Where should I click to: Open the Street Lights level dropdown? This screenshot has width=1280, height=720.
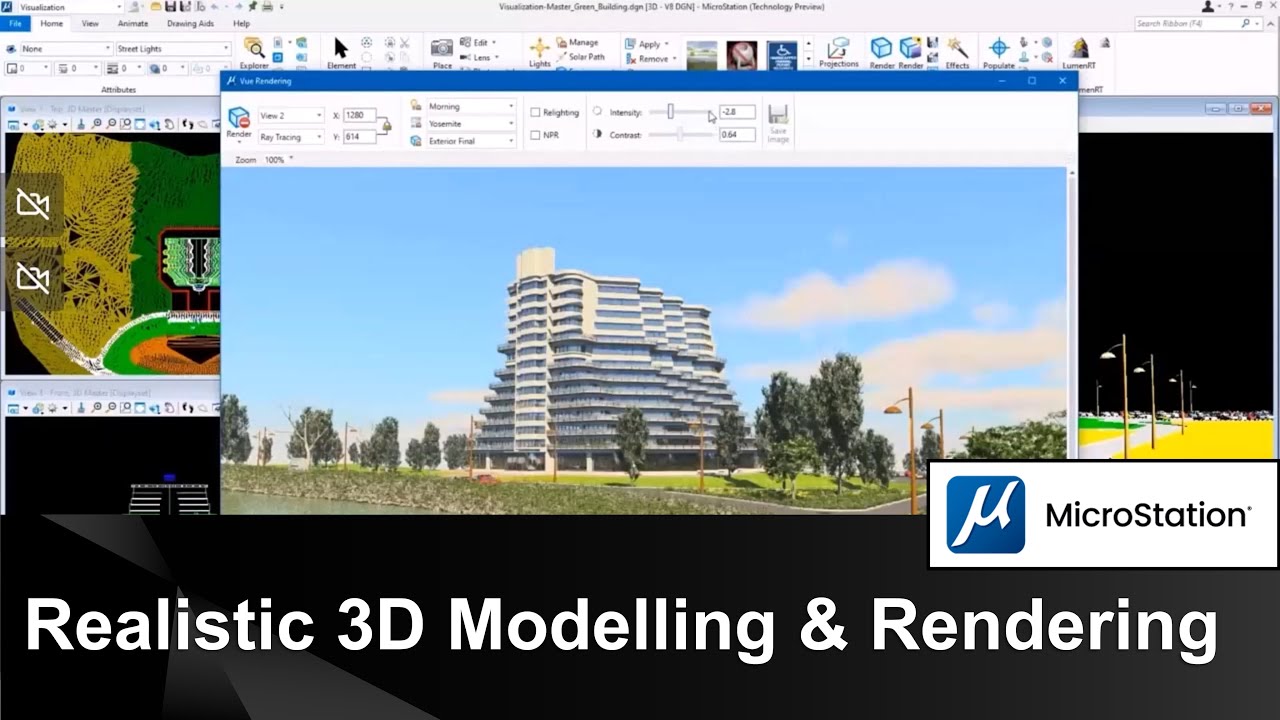173,48
